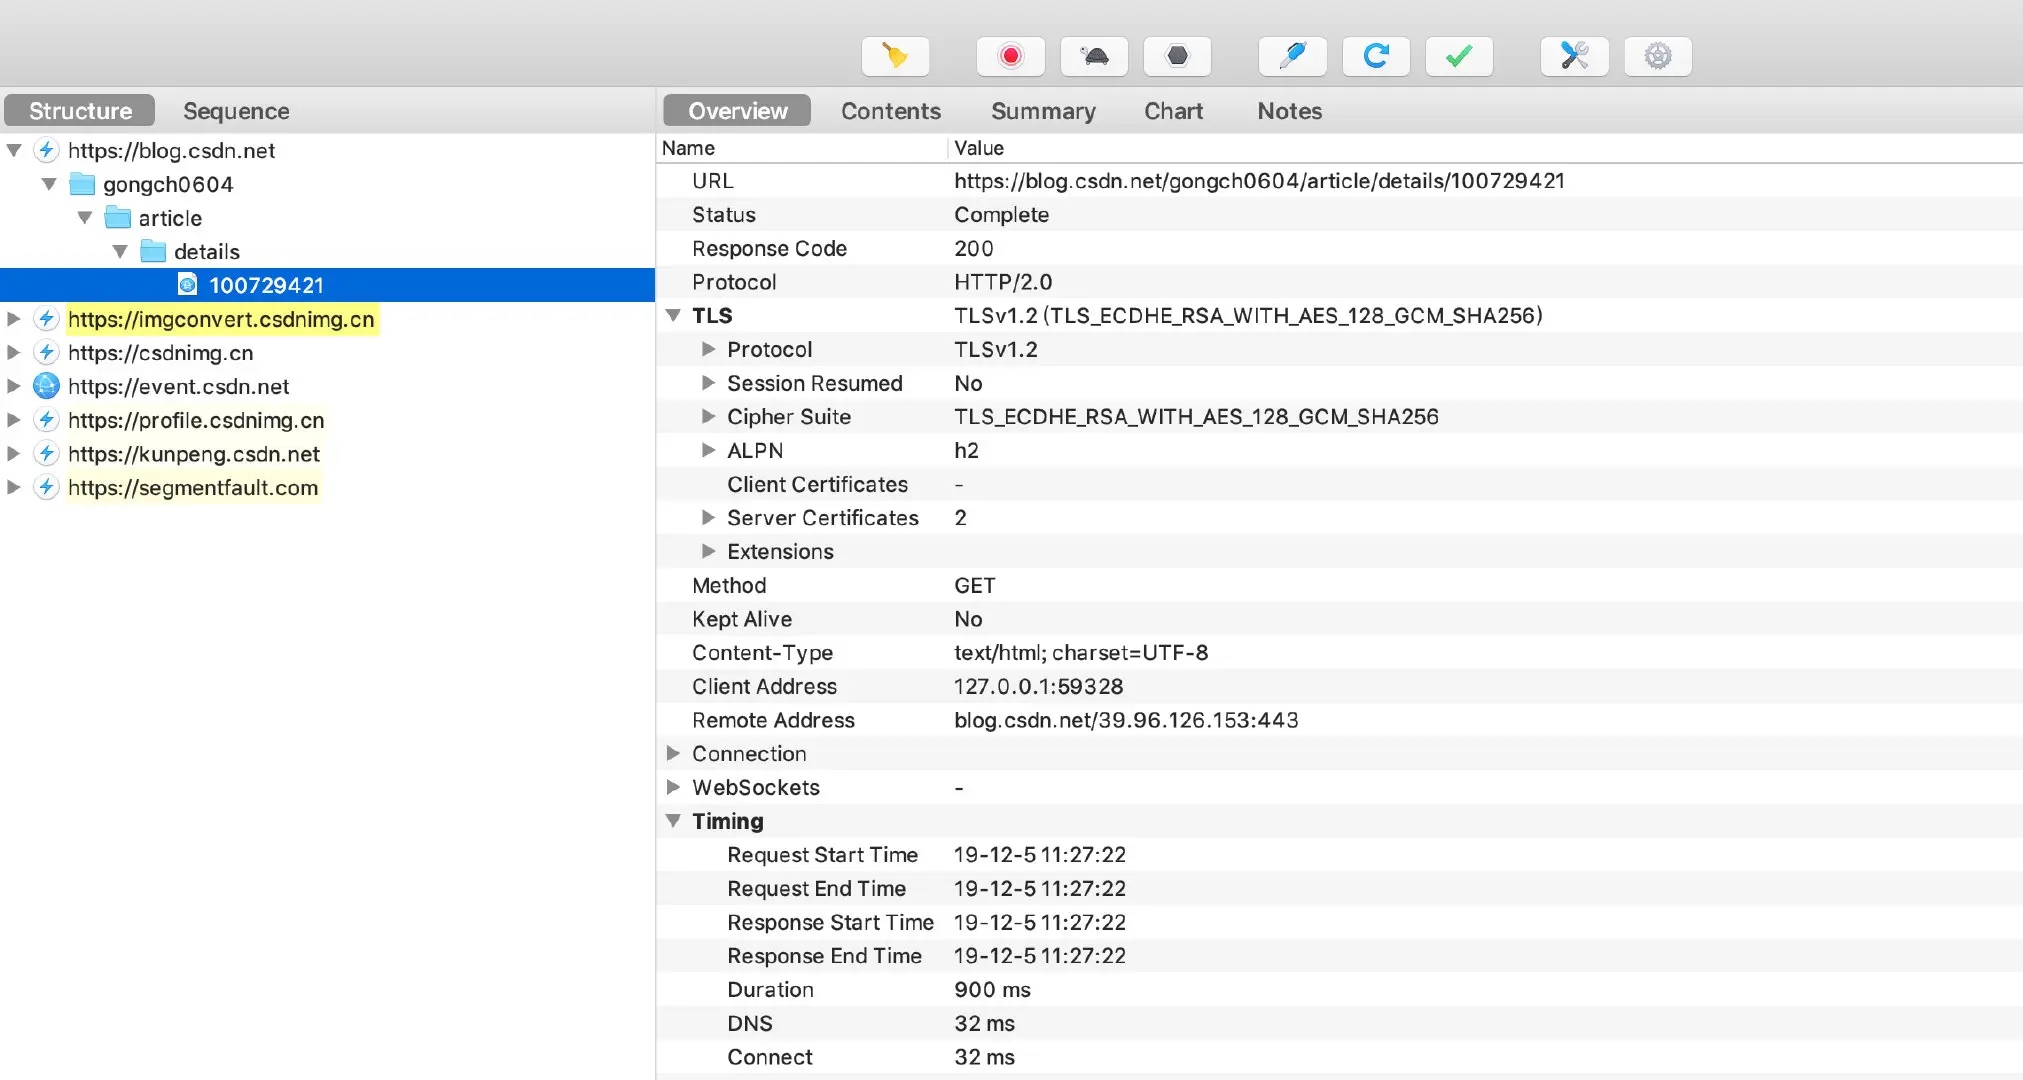Select the Request Start Time row
The width and height of the screenshot is (2023, 1080).
pyautogui.click(x=1339, y=854)
